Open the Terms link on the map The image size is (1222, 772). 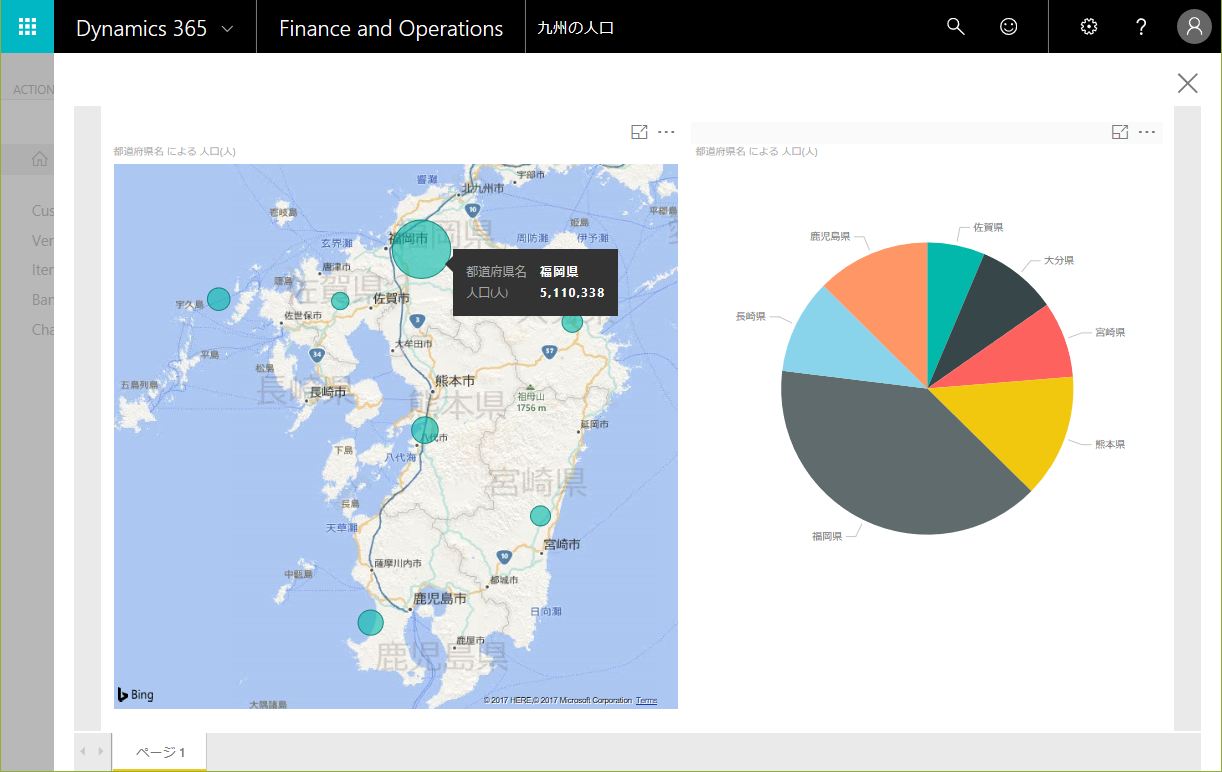click(646, 700)
